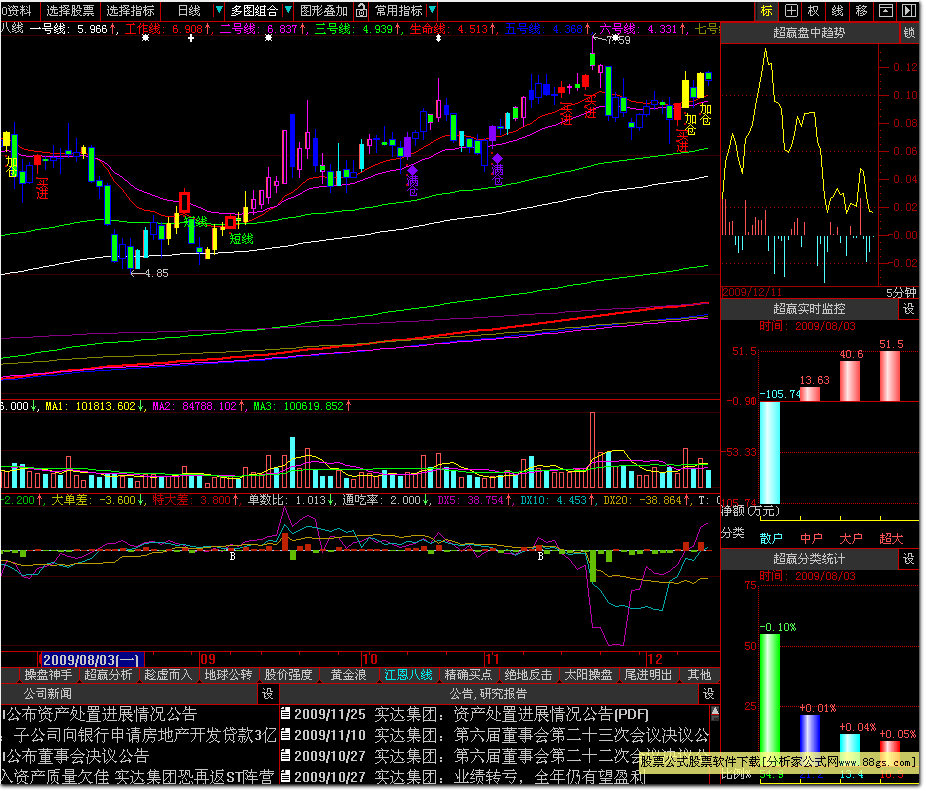Click document icon of 2009/11/10 announcement
The width and height of the screenshot is (926, 791).
coord(285,734)
